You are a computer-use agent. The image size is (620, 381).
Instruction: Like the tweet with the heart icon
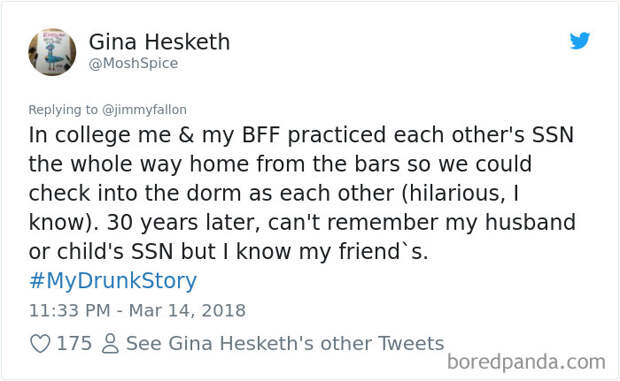[x=40, y=343]
